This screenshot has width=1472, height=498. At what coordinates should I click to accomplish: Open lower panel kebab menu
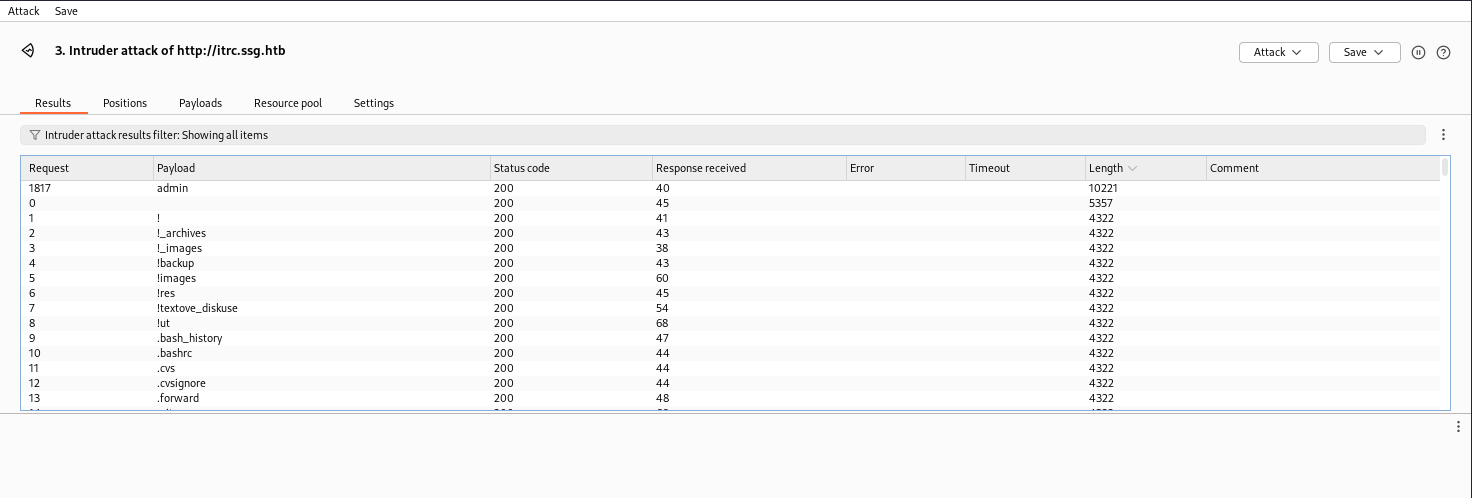(x=1458, y=427)
